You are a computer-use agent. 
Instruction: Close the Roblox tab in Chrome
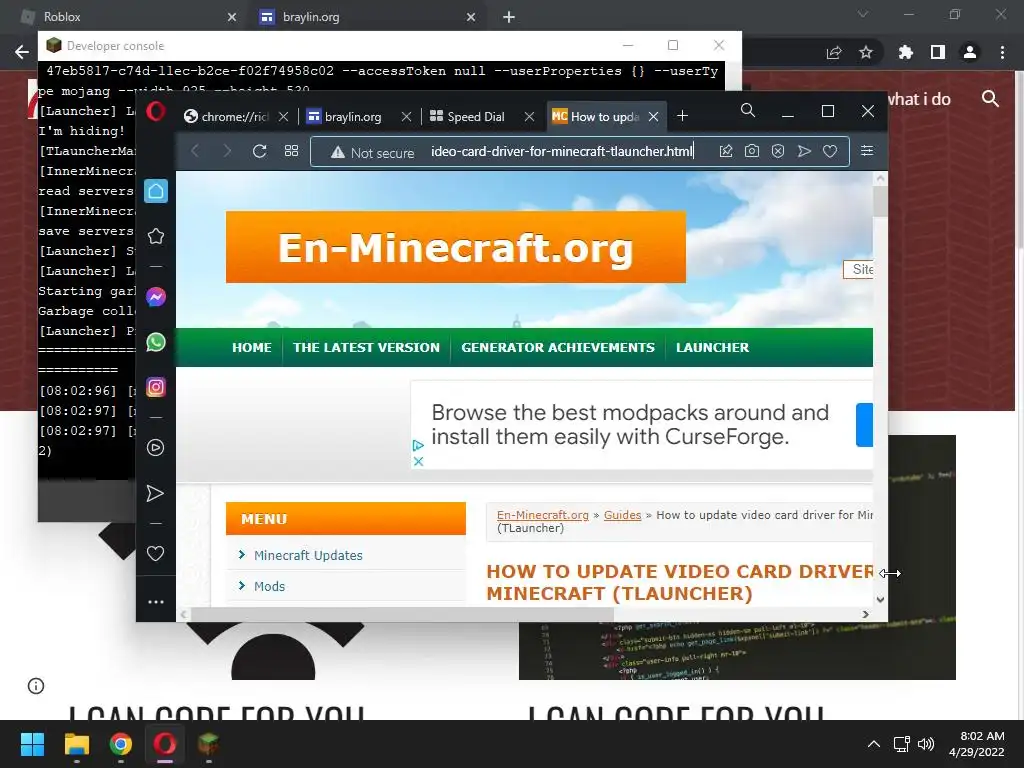point(232,17)
